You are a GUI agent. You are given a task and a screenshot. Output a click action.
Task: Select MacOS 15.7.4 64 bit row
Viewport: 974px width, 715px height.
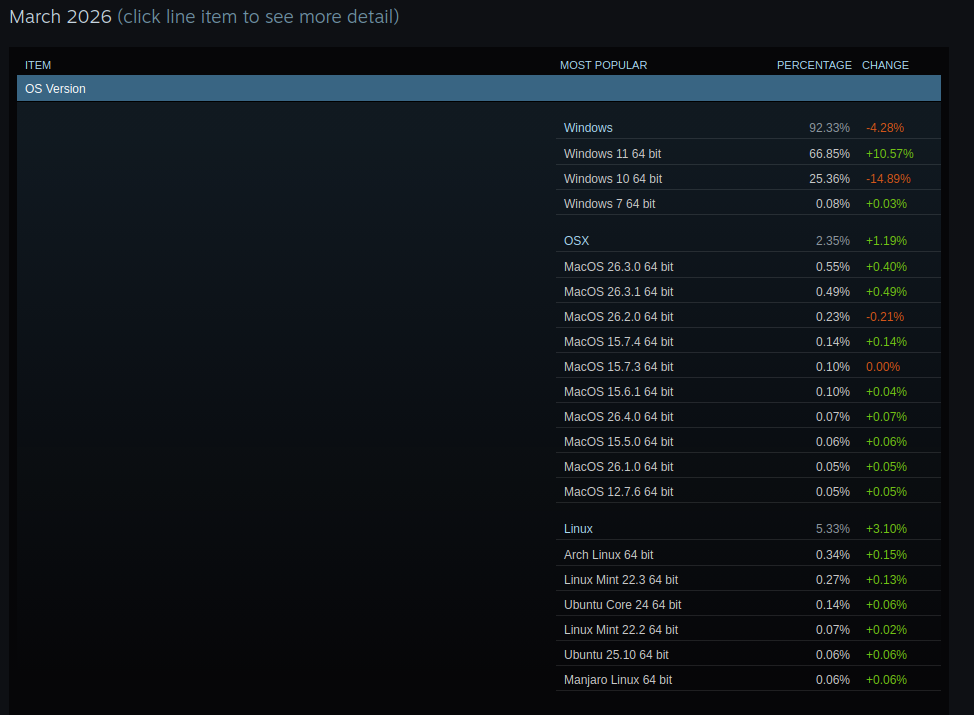click(748, 341)
